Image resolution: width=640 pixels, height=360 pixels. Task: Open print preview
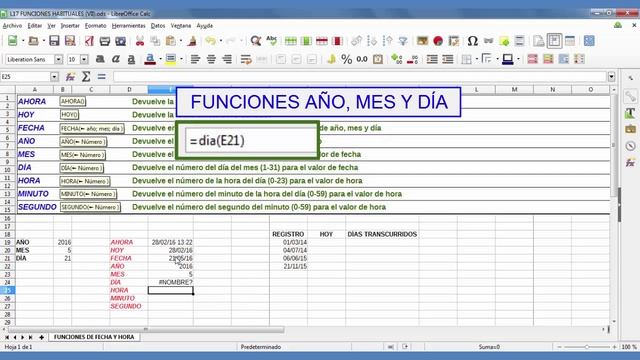120,41
